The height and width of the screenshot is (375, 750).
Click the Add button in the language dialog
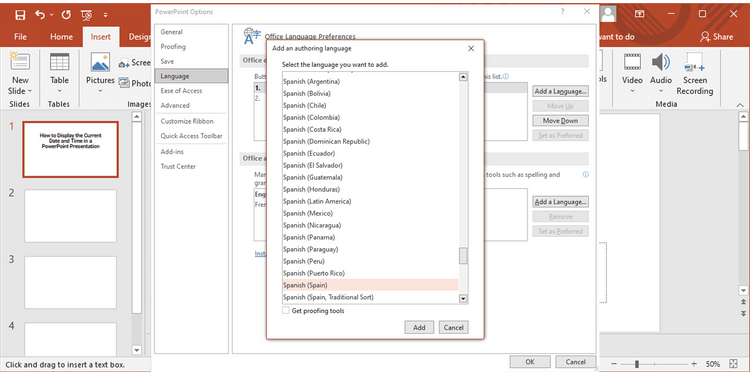click(419, 327)
